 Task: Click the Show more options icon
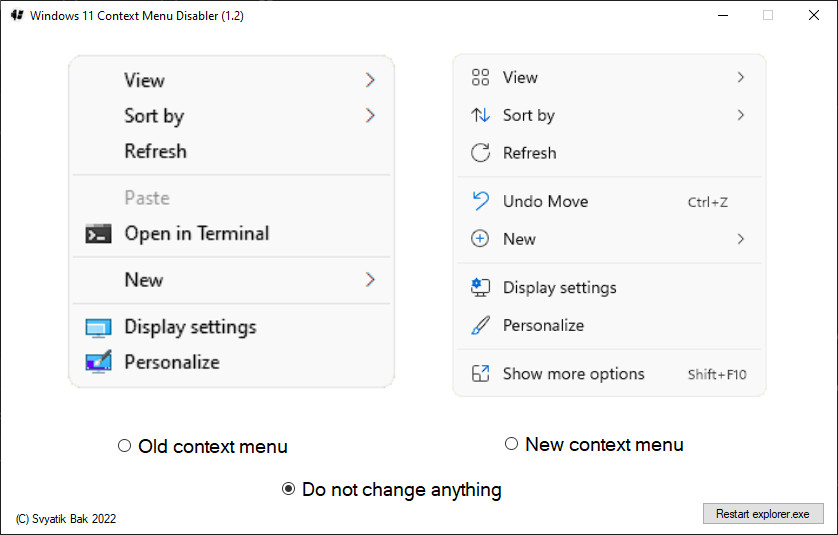[480, 374]
